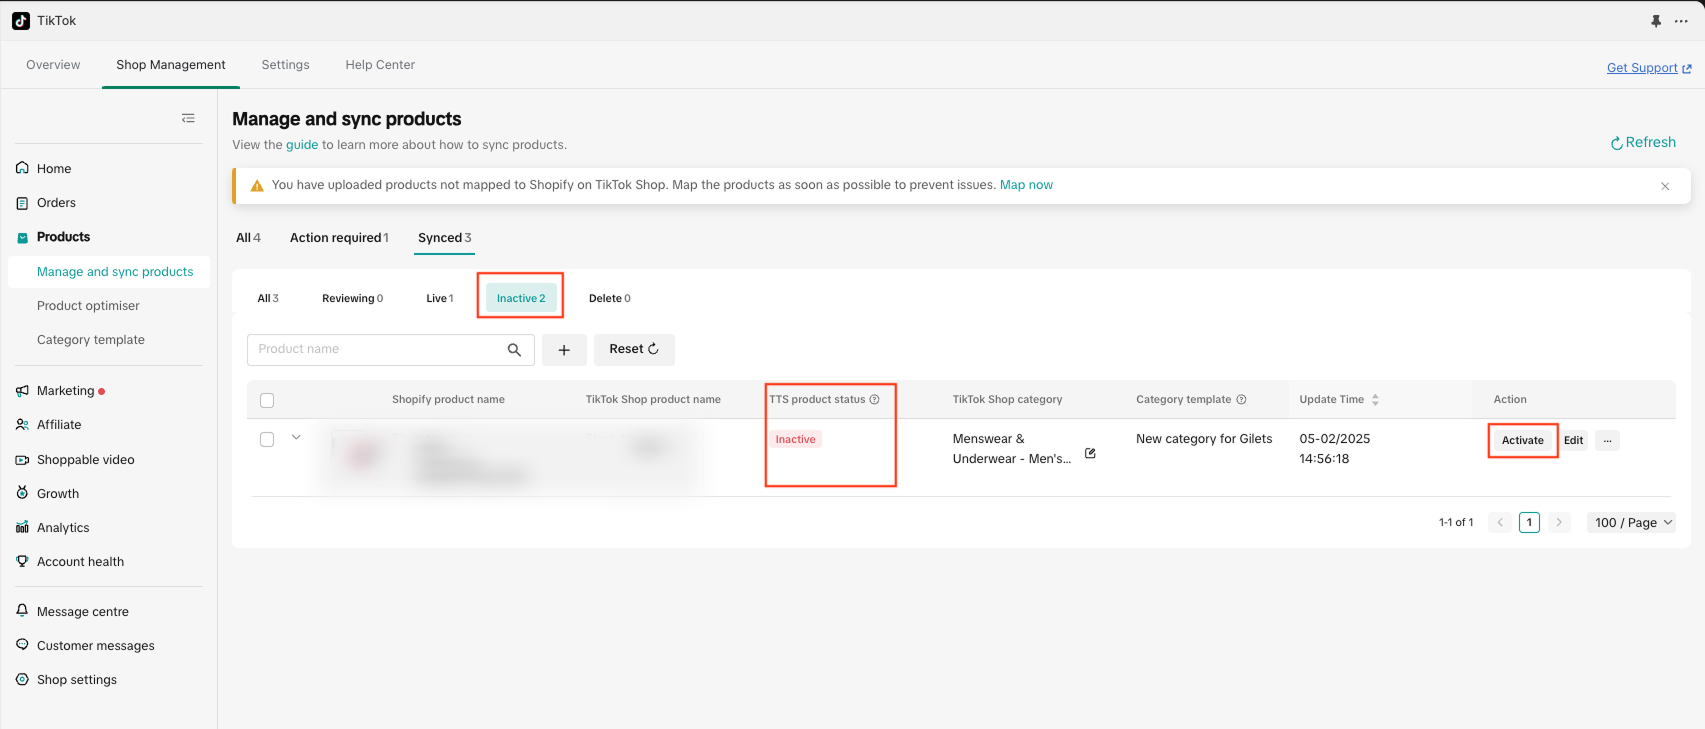Click the Products icon in the sidebar
The image size is (1705, 729).
tap(22, 238)
